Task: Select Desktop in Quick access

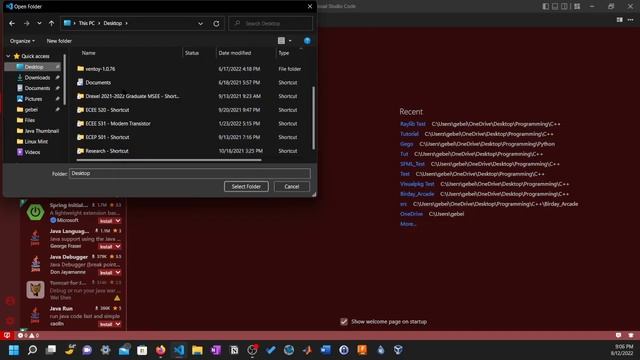Action: coord(34,67)
